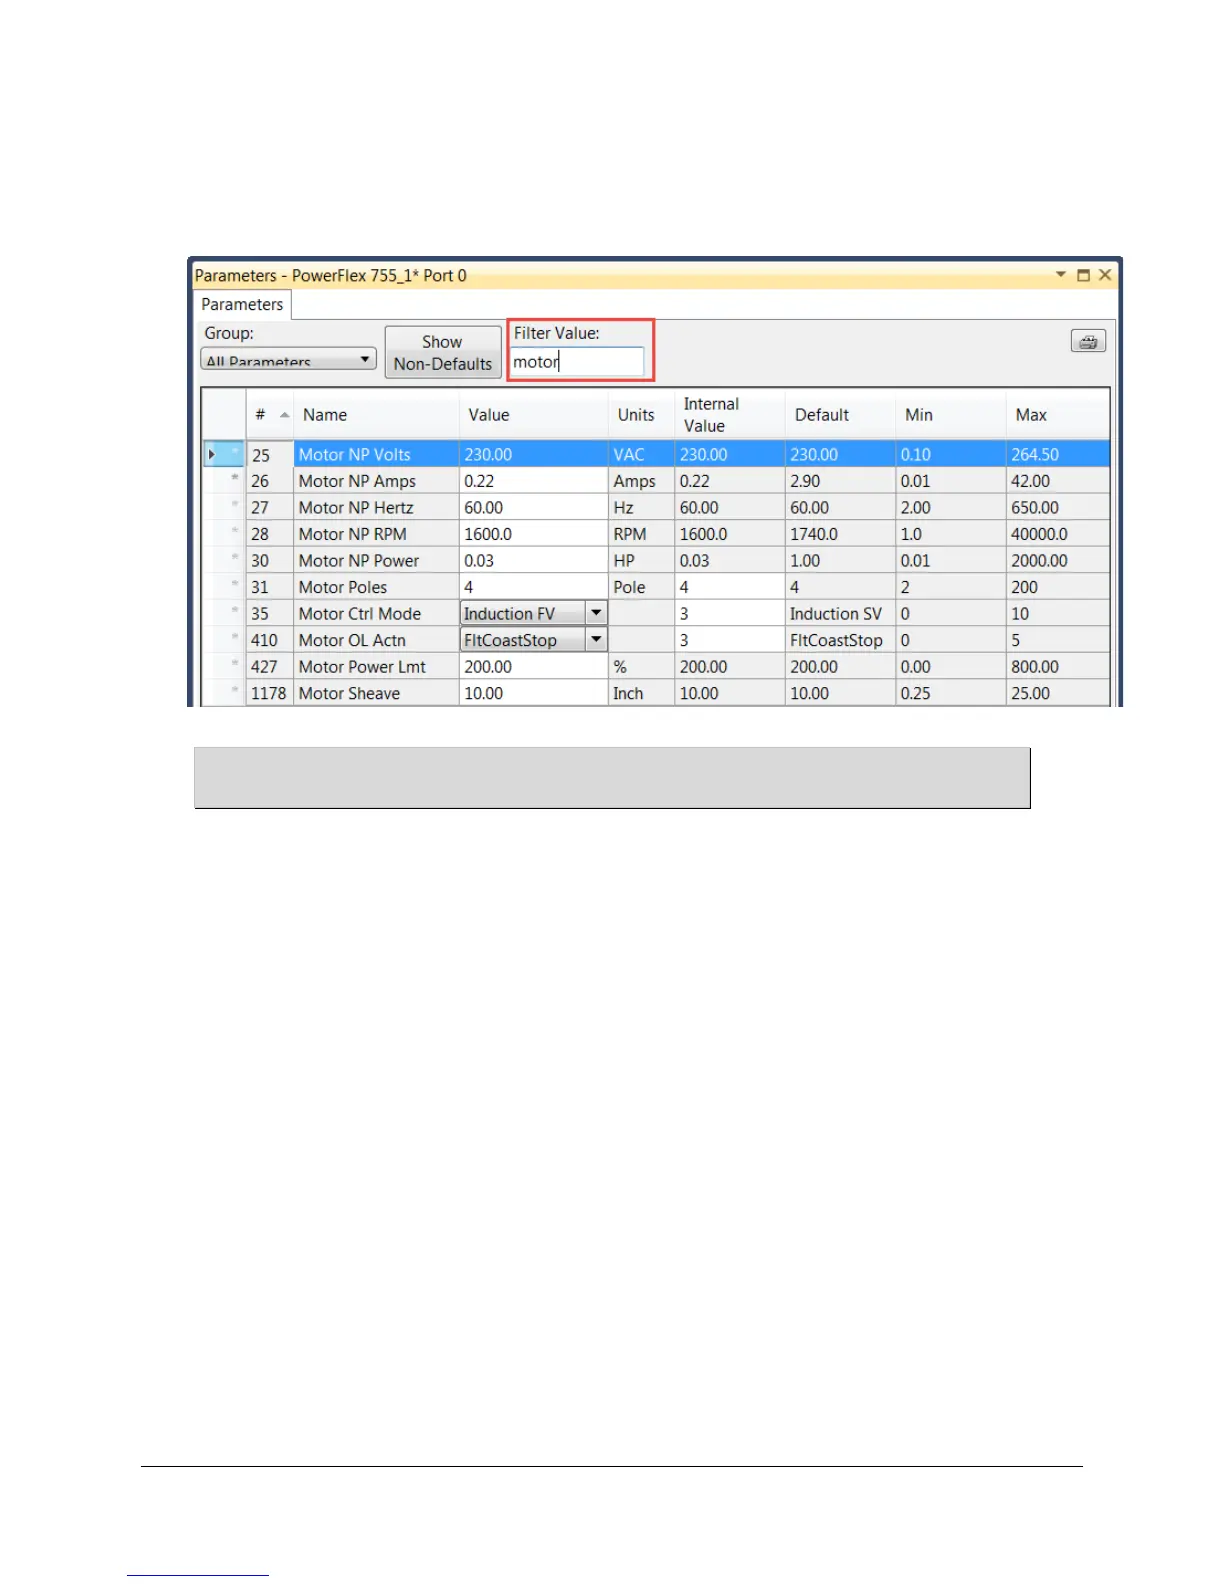The height and width of the screenshot is (1584, 1224).
Task: Click the max value 800.00 cell
Action: (x=1058, y=667)
